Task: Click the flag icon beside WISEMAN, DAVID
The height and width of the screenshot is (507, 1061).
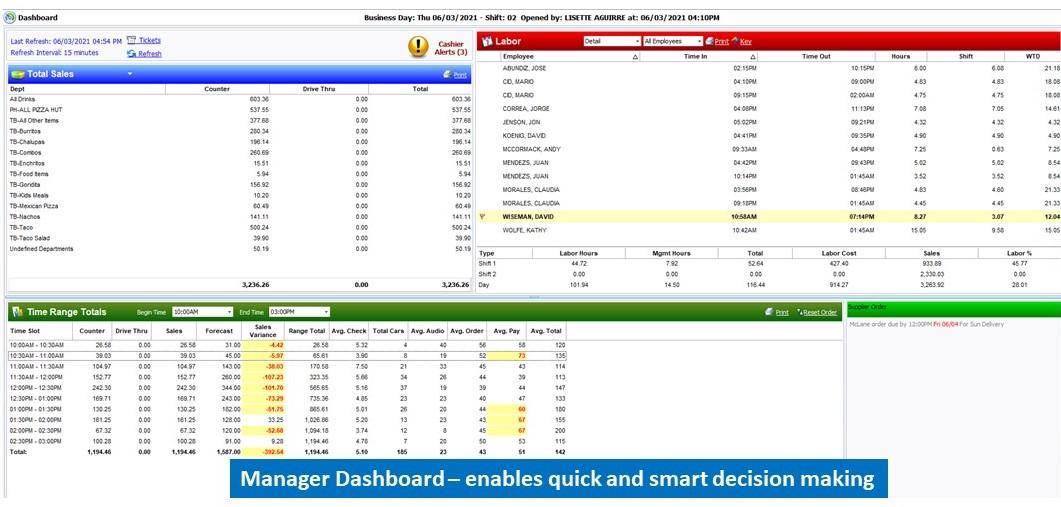Action: [x=483, y=216]
